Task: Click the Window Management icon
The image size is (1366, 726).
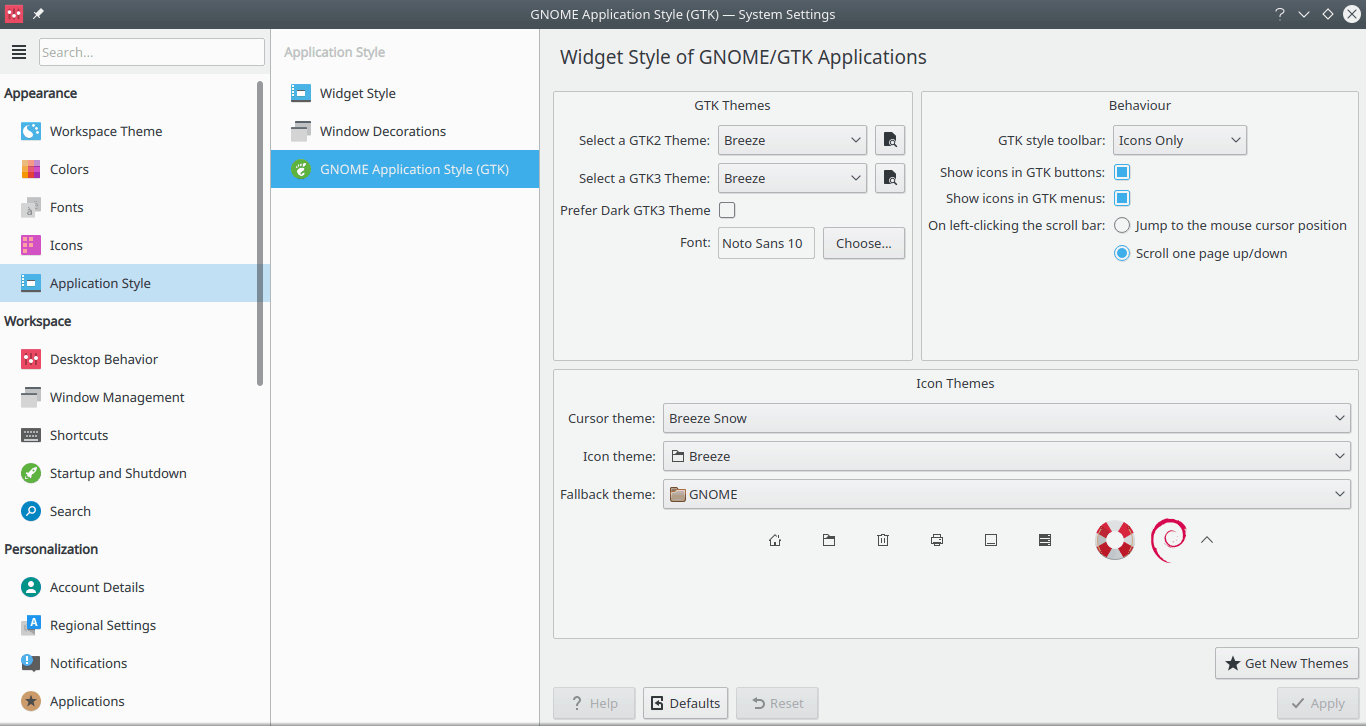Action: [31, 397]
